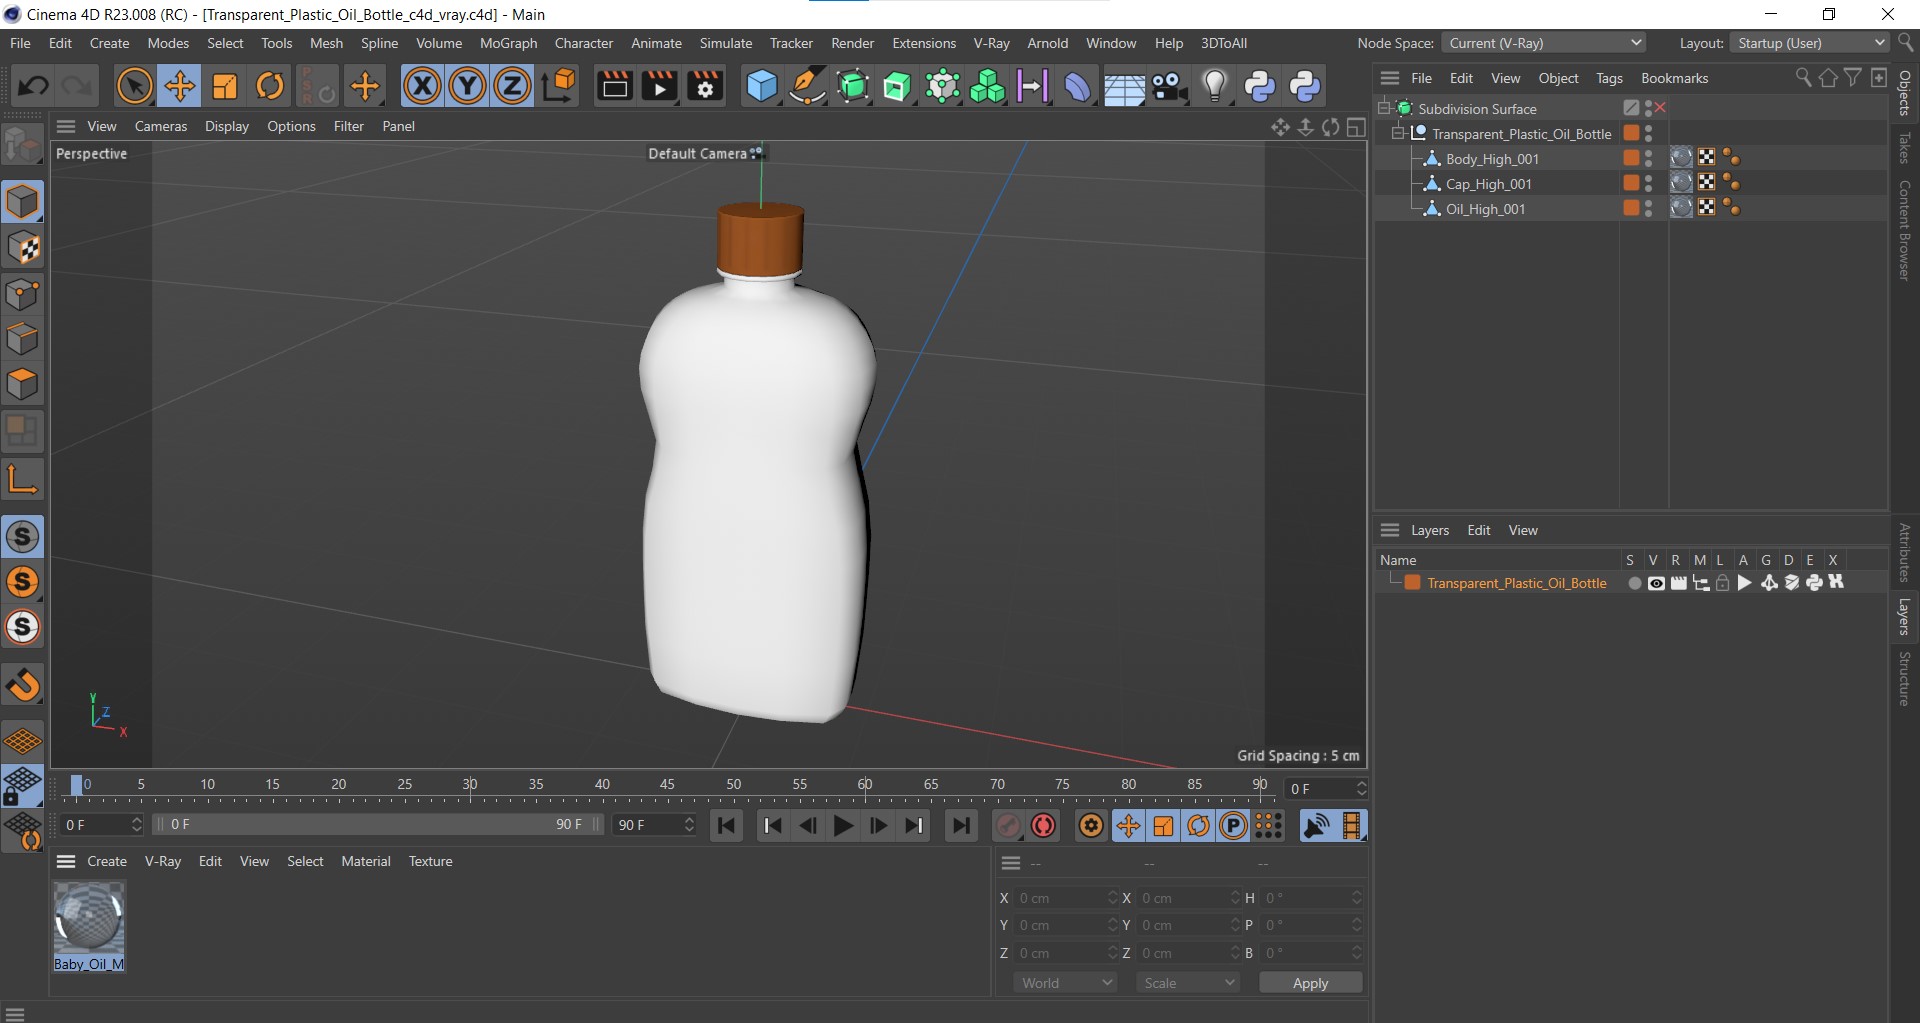Open the Cameras viewport menu
Viewport: 1920px width, 1023px height.
[160, 126]
